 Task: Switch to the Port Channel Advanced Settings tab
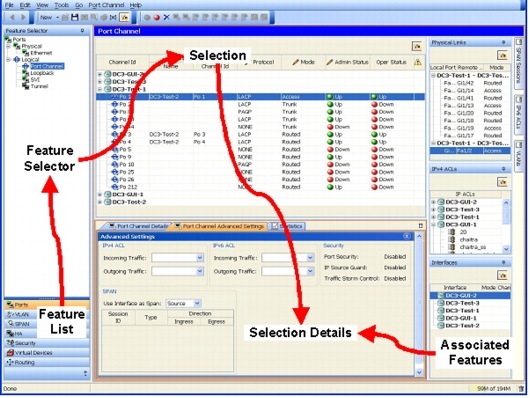pos(220,226)
